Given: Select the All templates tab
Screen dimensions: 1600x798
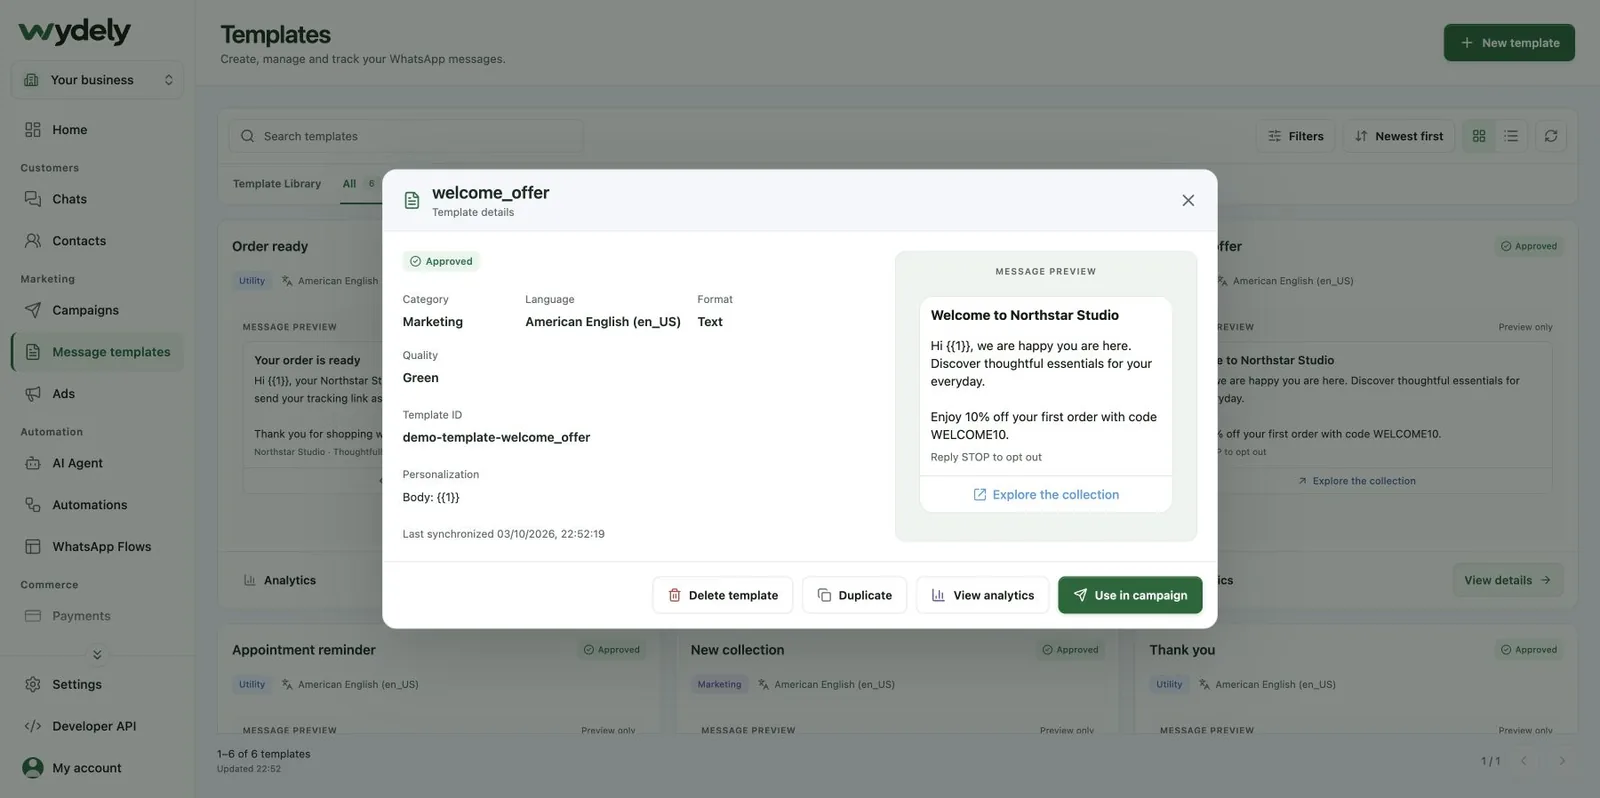Looking at the screenshot, I should point(358,184).
